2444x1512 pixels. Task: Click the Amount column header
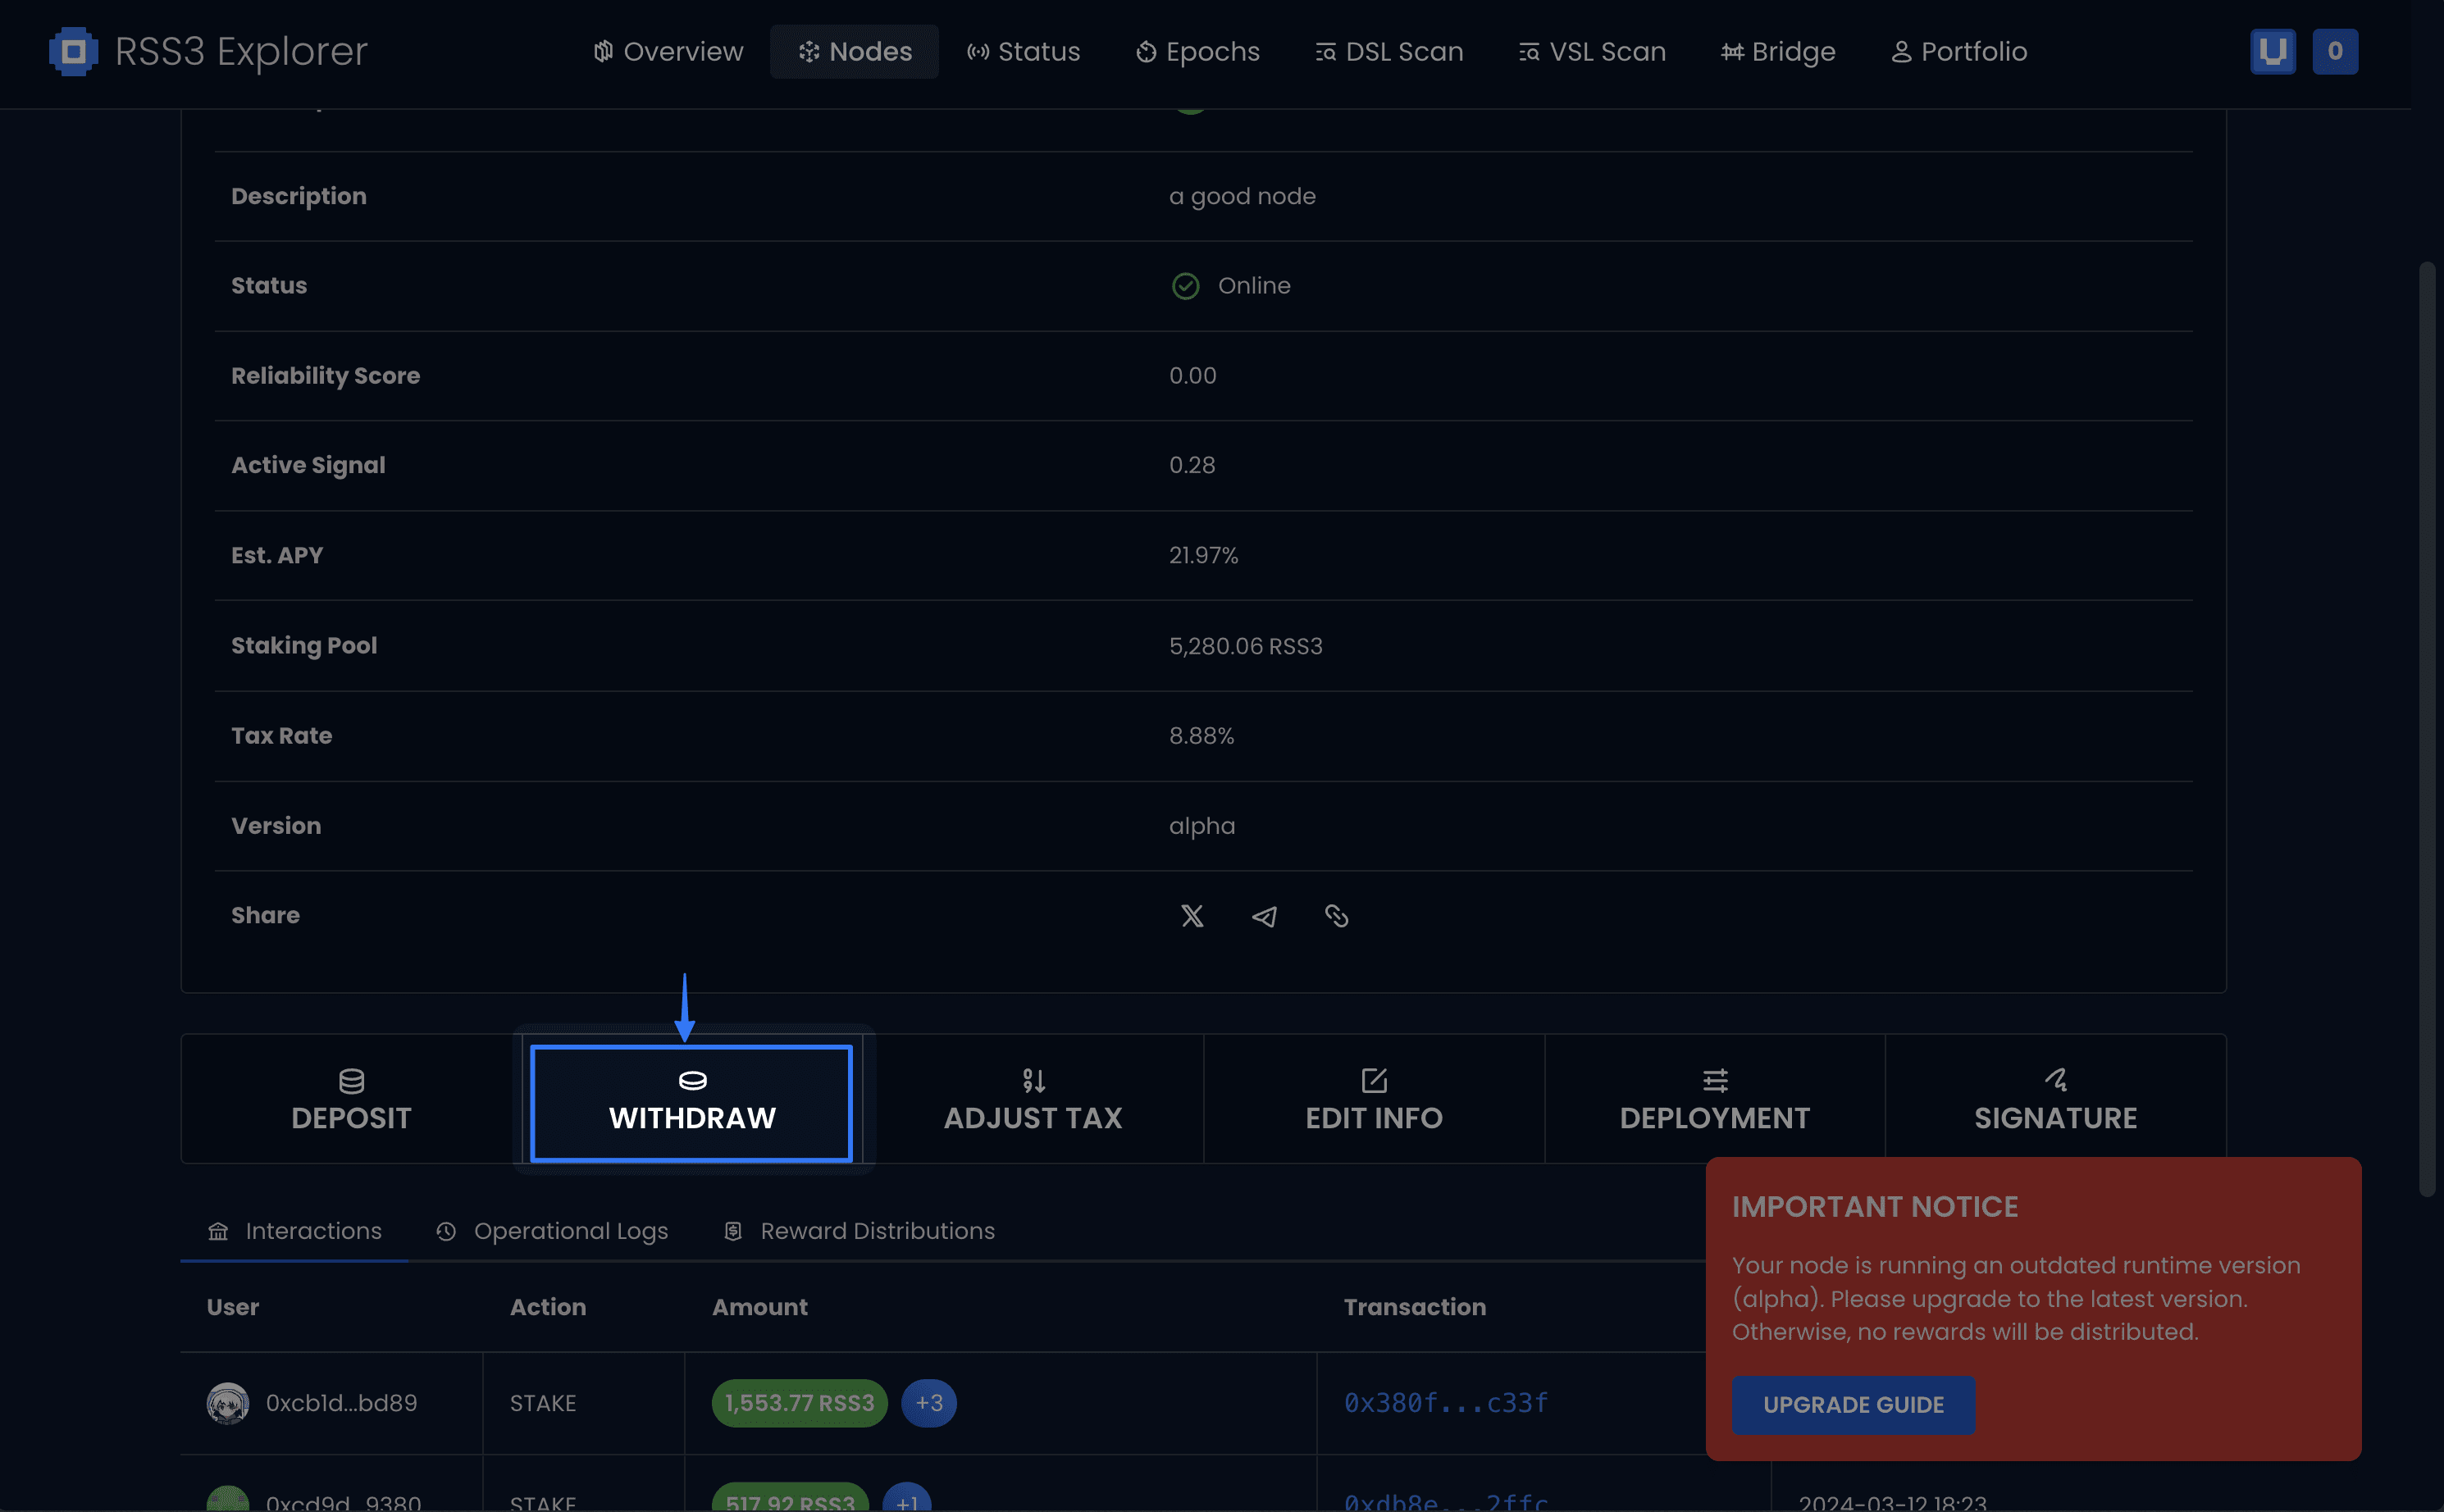click(x=759, y=1307)
